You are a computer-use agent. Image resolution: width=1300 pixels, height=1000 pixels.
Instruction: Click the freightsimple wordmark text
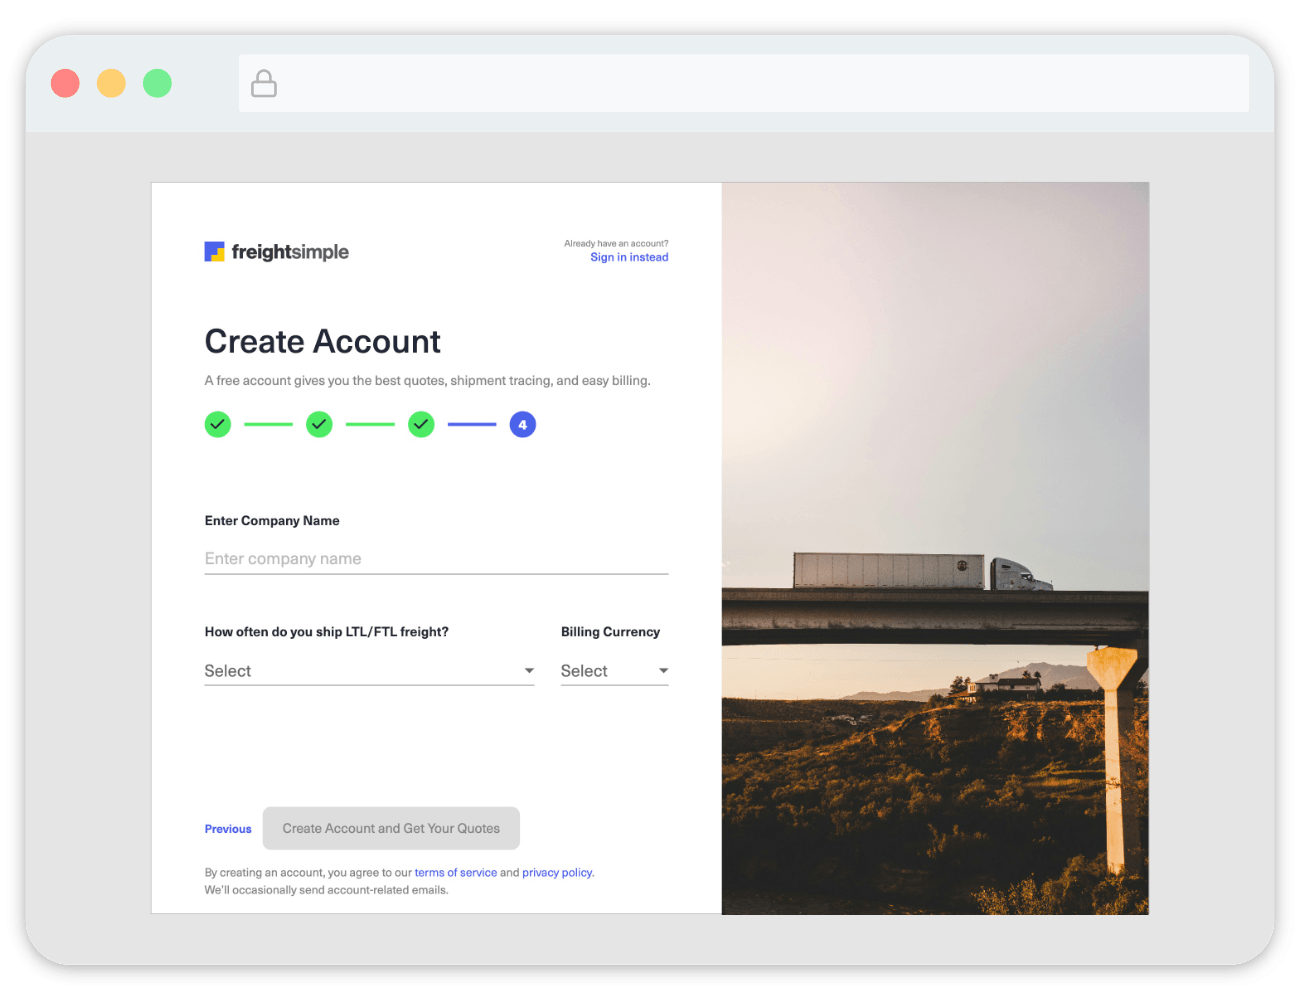(290, 252)
